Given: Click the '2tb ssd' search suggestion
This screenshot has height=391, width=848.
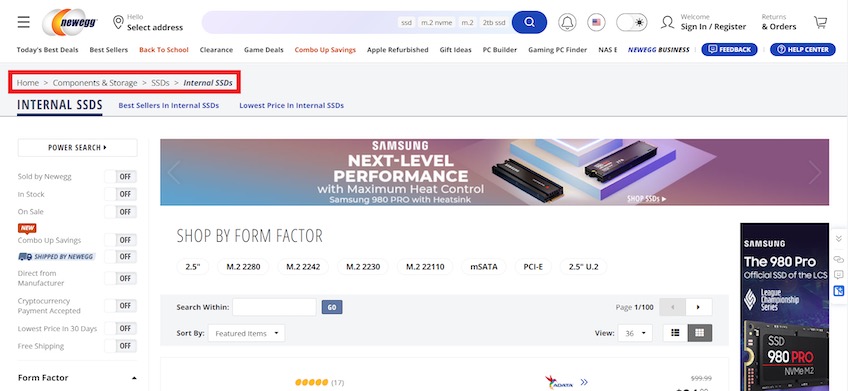Looking at the screenshot, I should [494, 22].
